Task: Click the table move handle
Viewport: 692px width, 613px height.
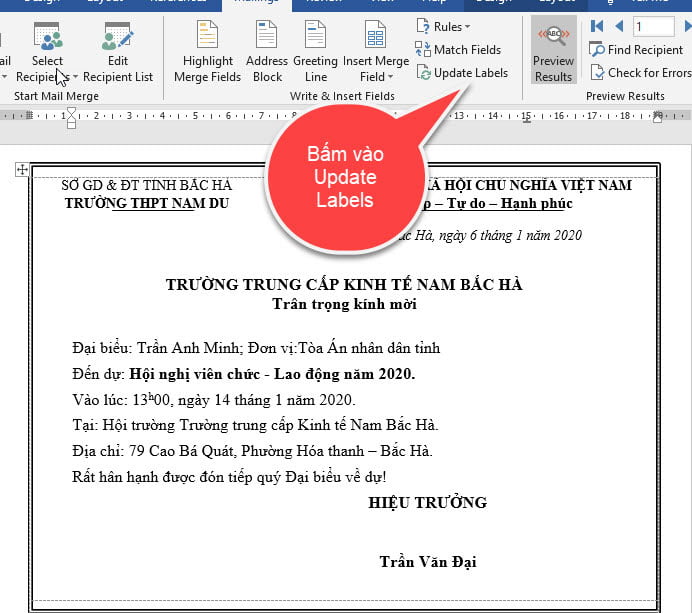Action: 22,169
